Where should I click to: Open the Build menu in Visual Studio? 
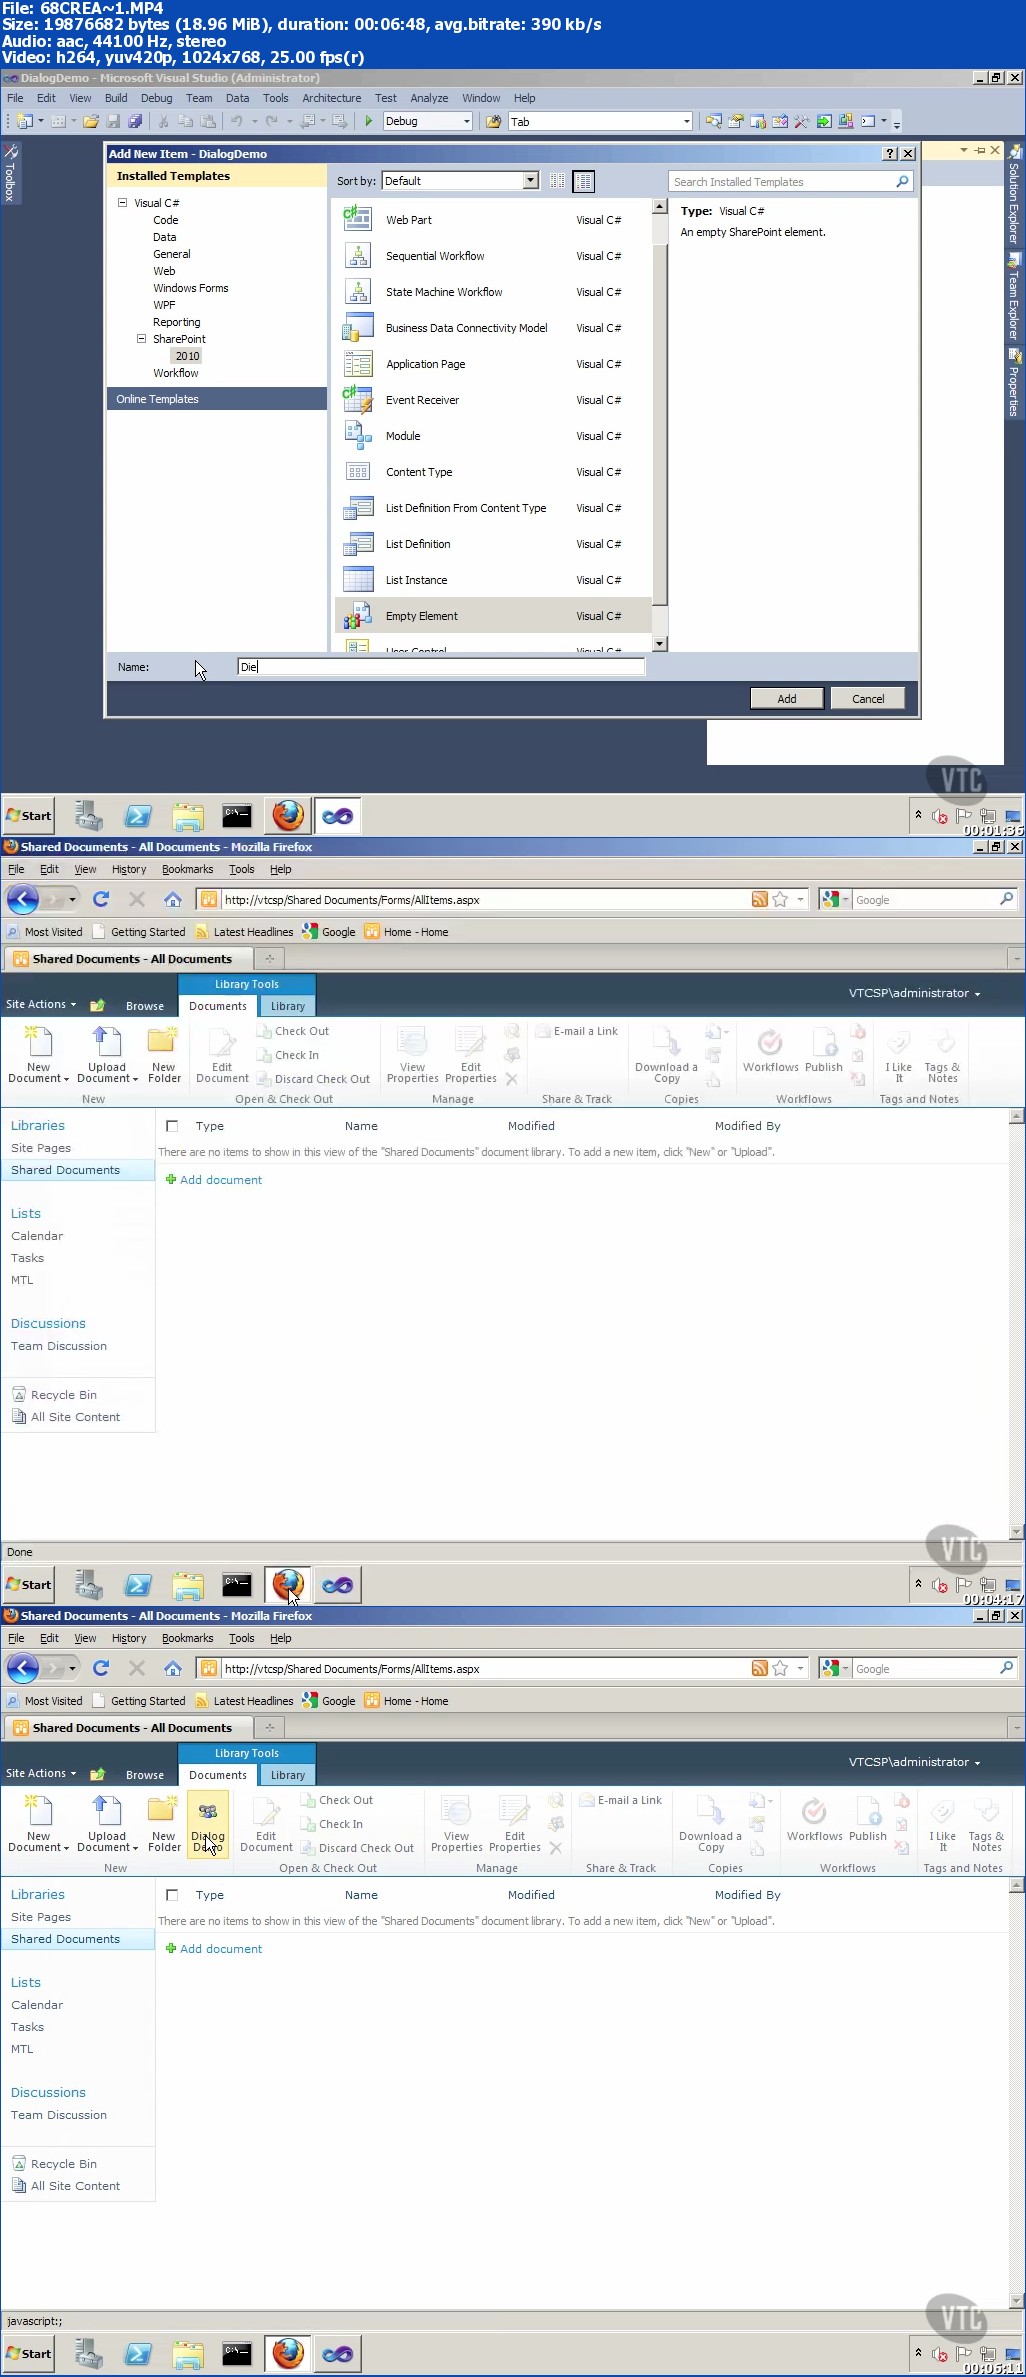(x=116, y=98)
